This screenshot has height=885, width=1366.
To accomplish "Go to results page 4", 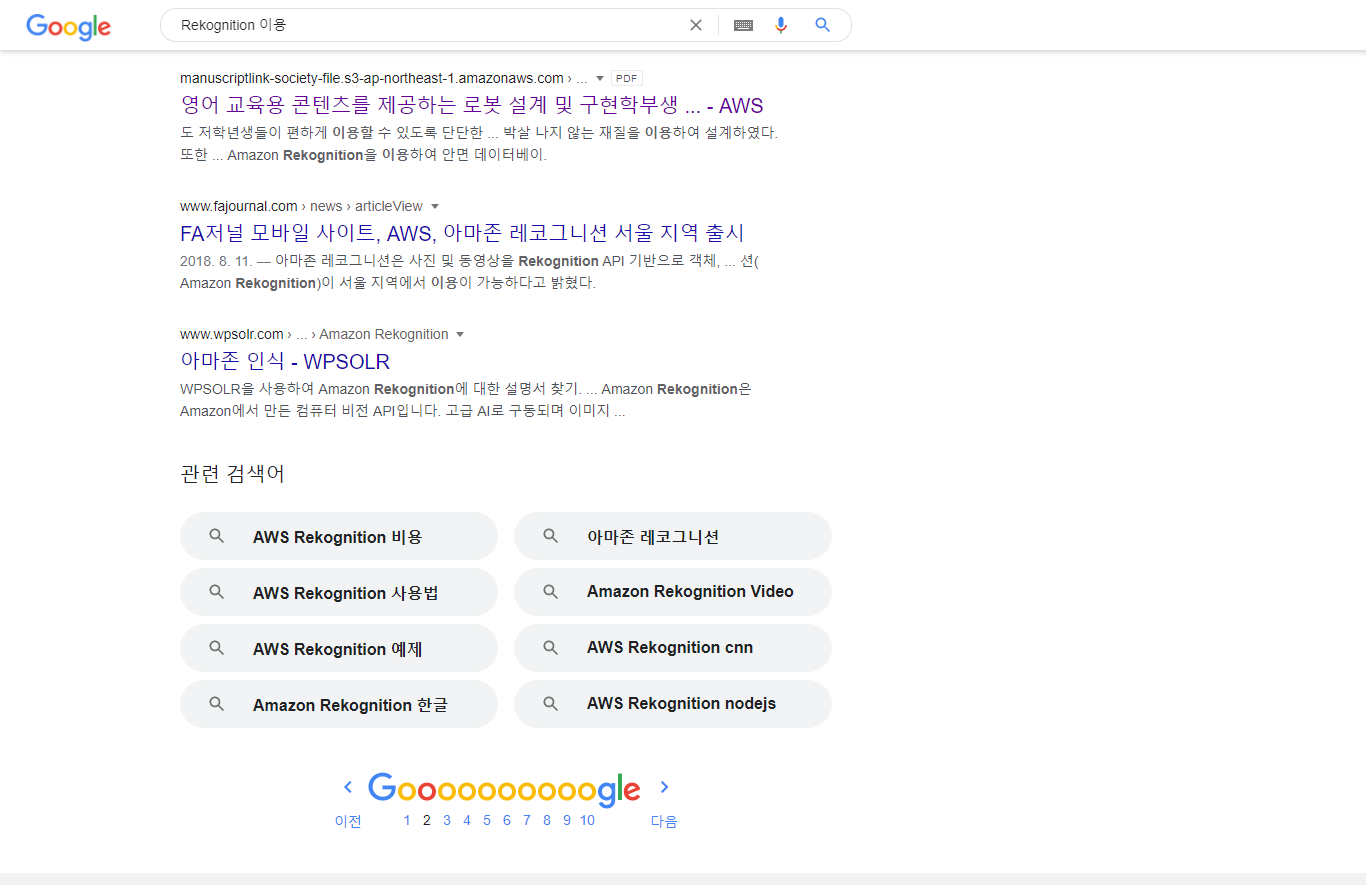I will click(467, 820).
